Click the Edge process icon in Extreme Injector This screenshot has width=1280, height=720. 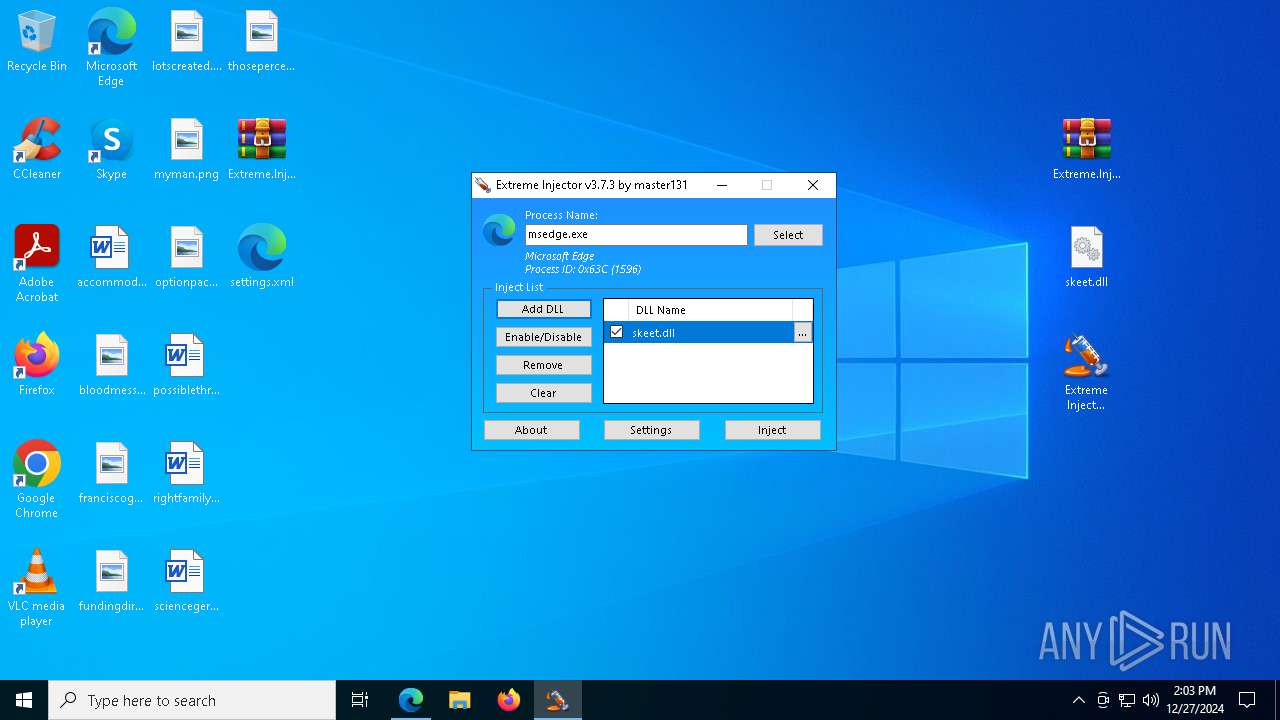point(499,231)
